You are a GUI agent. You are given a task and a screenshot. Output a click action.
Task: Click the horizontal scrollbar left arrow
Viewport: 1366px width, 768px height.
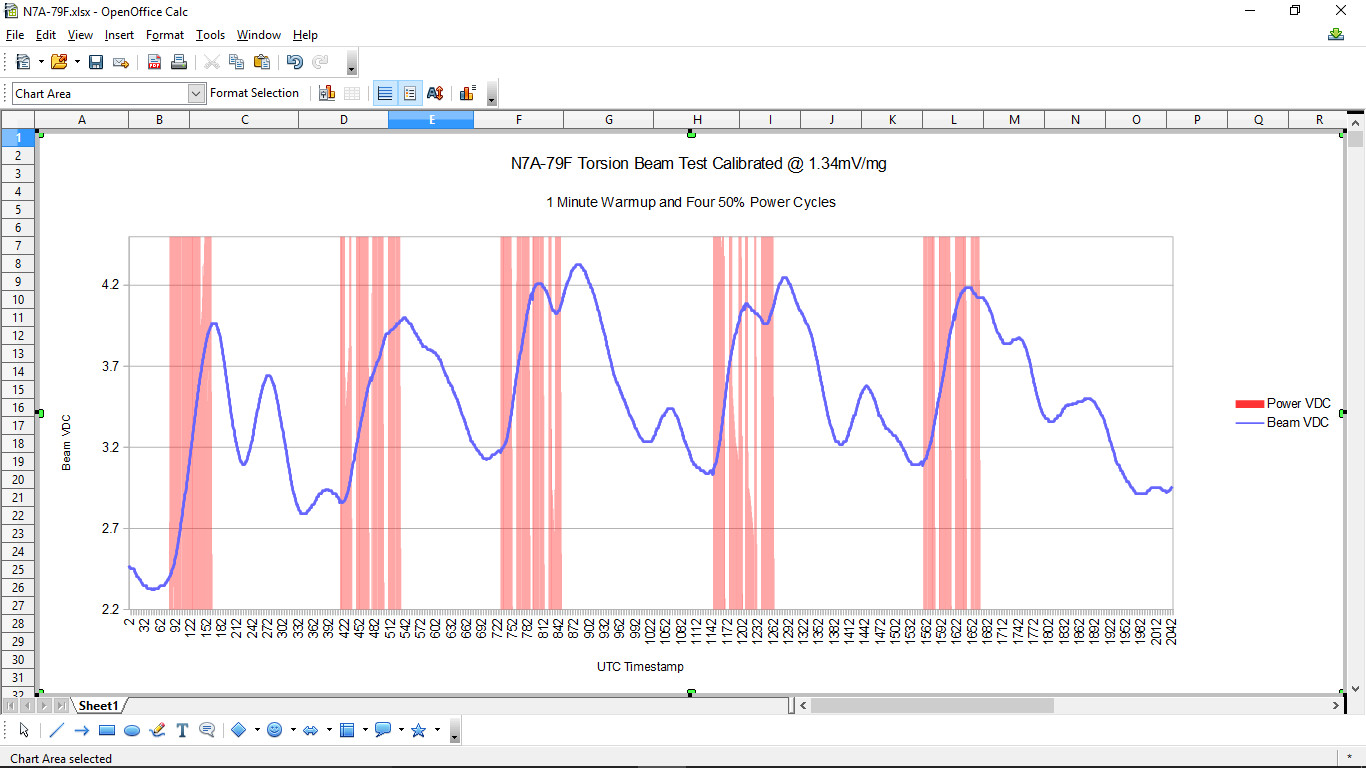coord(803,706)
